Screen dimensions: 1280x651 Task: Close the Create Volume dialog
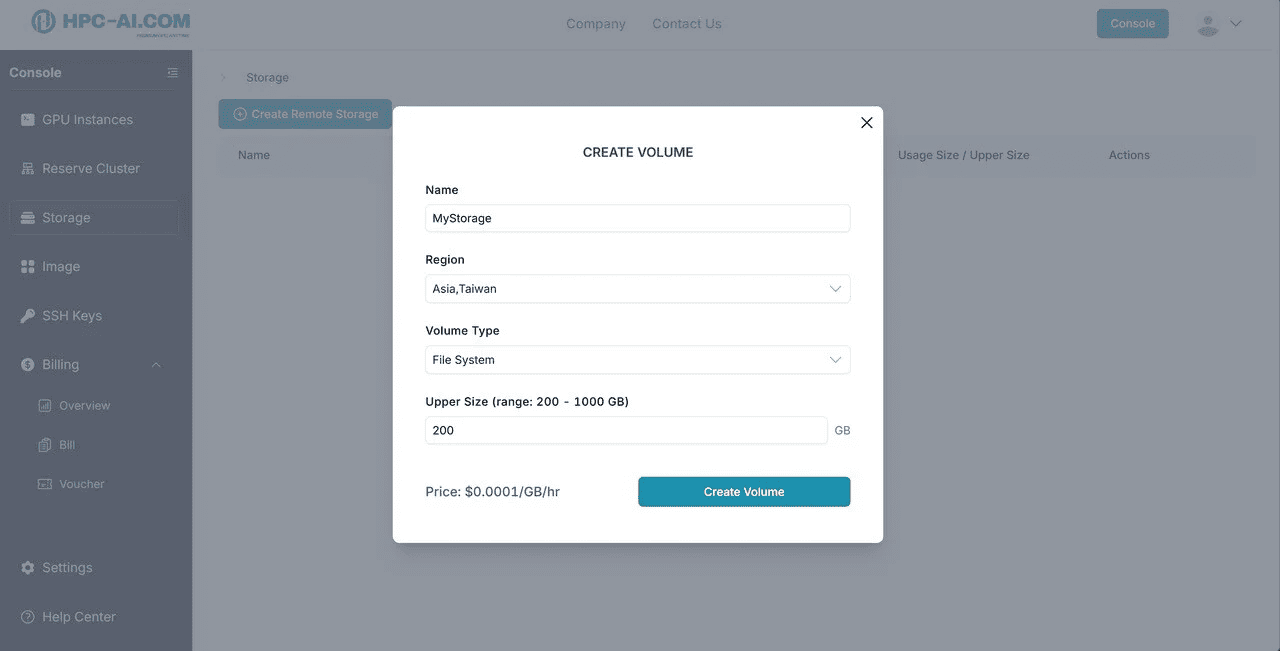tap(867, 123)
